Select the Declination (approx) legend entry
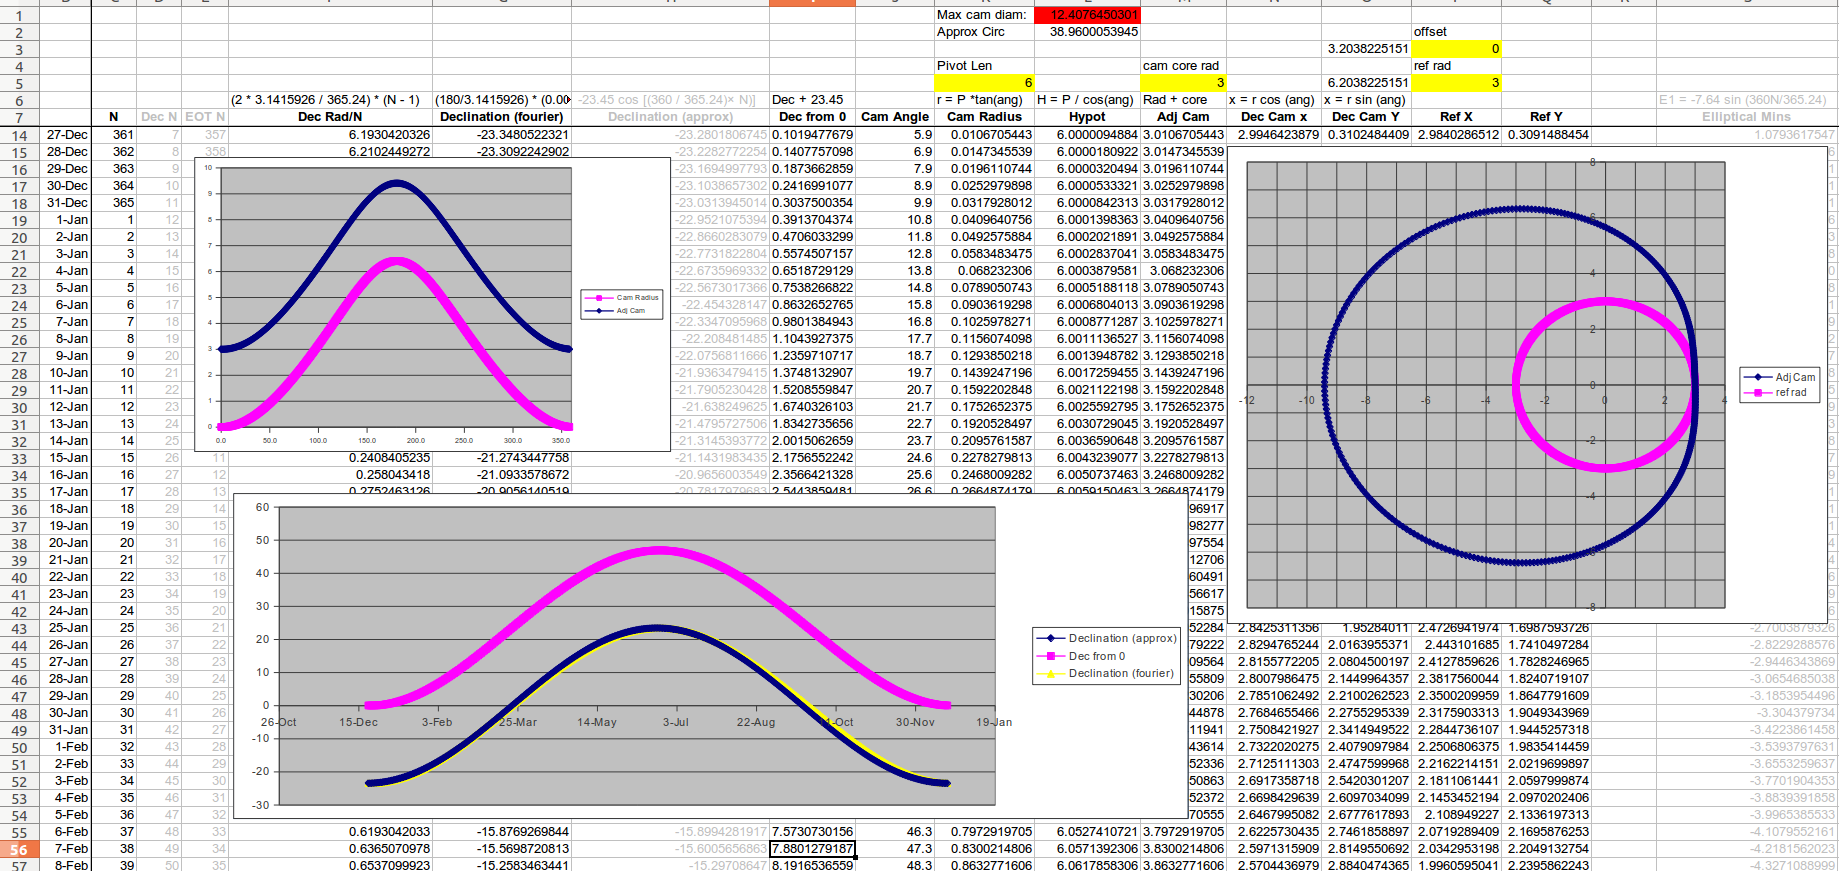Image resolution: width=1839 pixels, height=871 pixels. coord(1121,638)
